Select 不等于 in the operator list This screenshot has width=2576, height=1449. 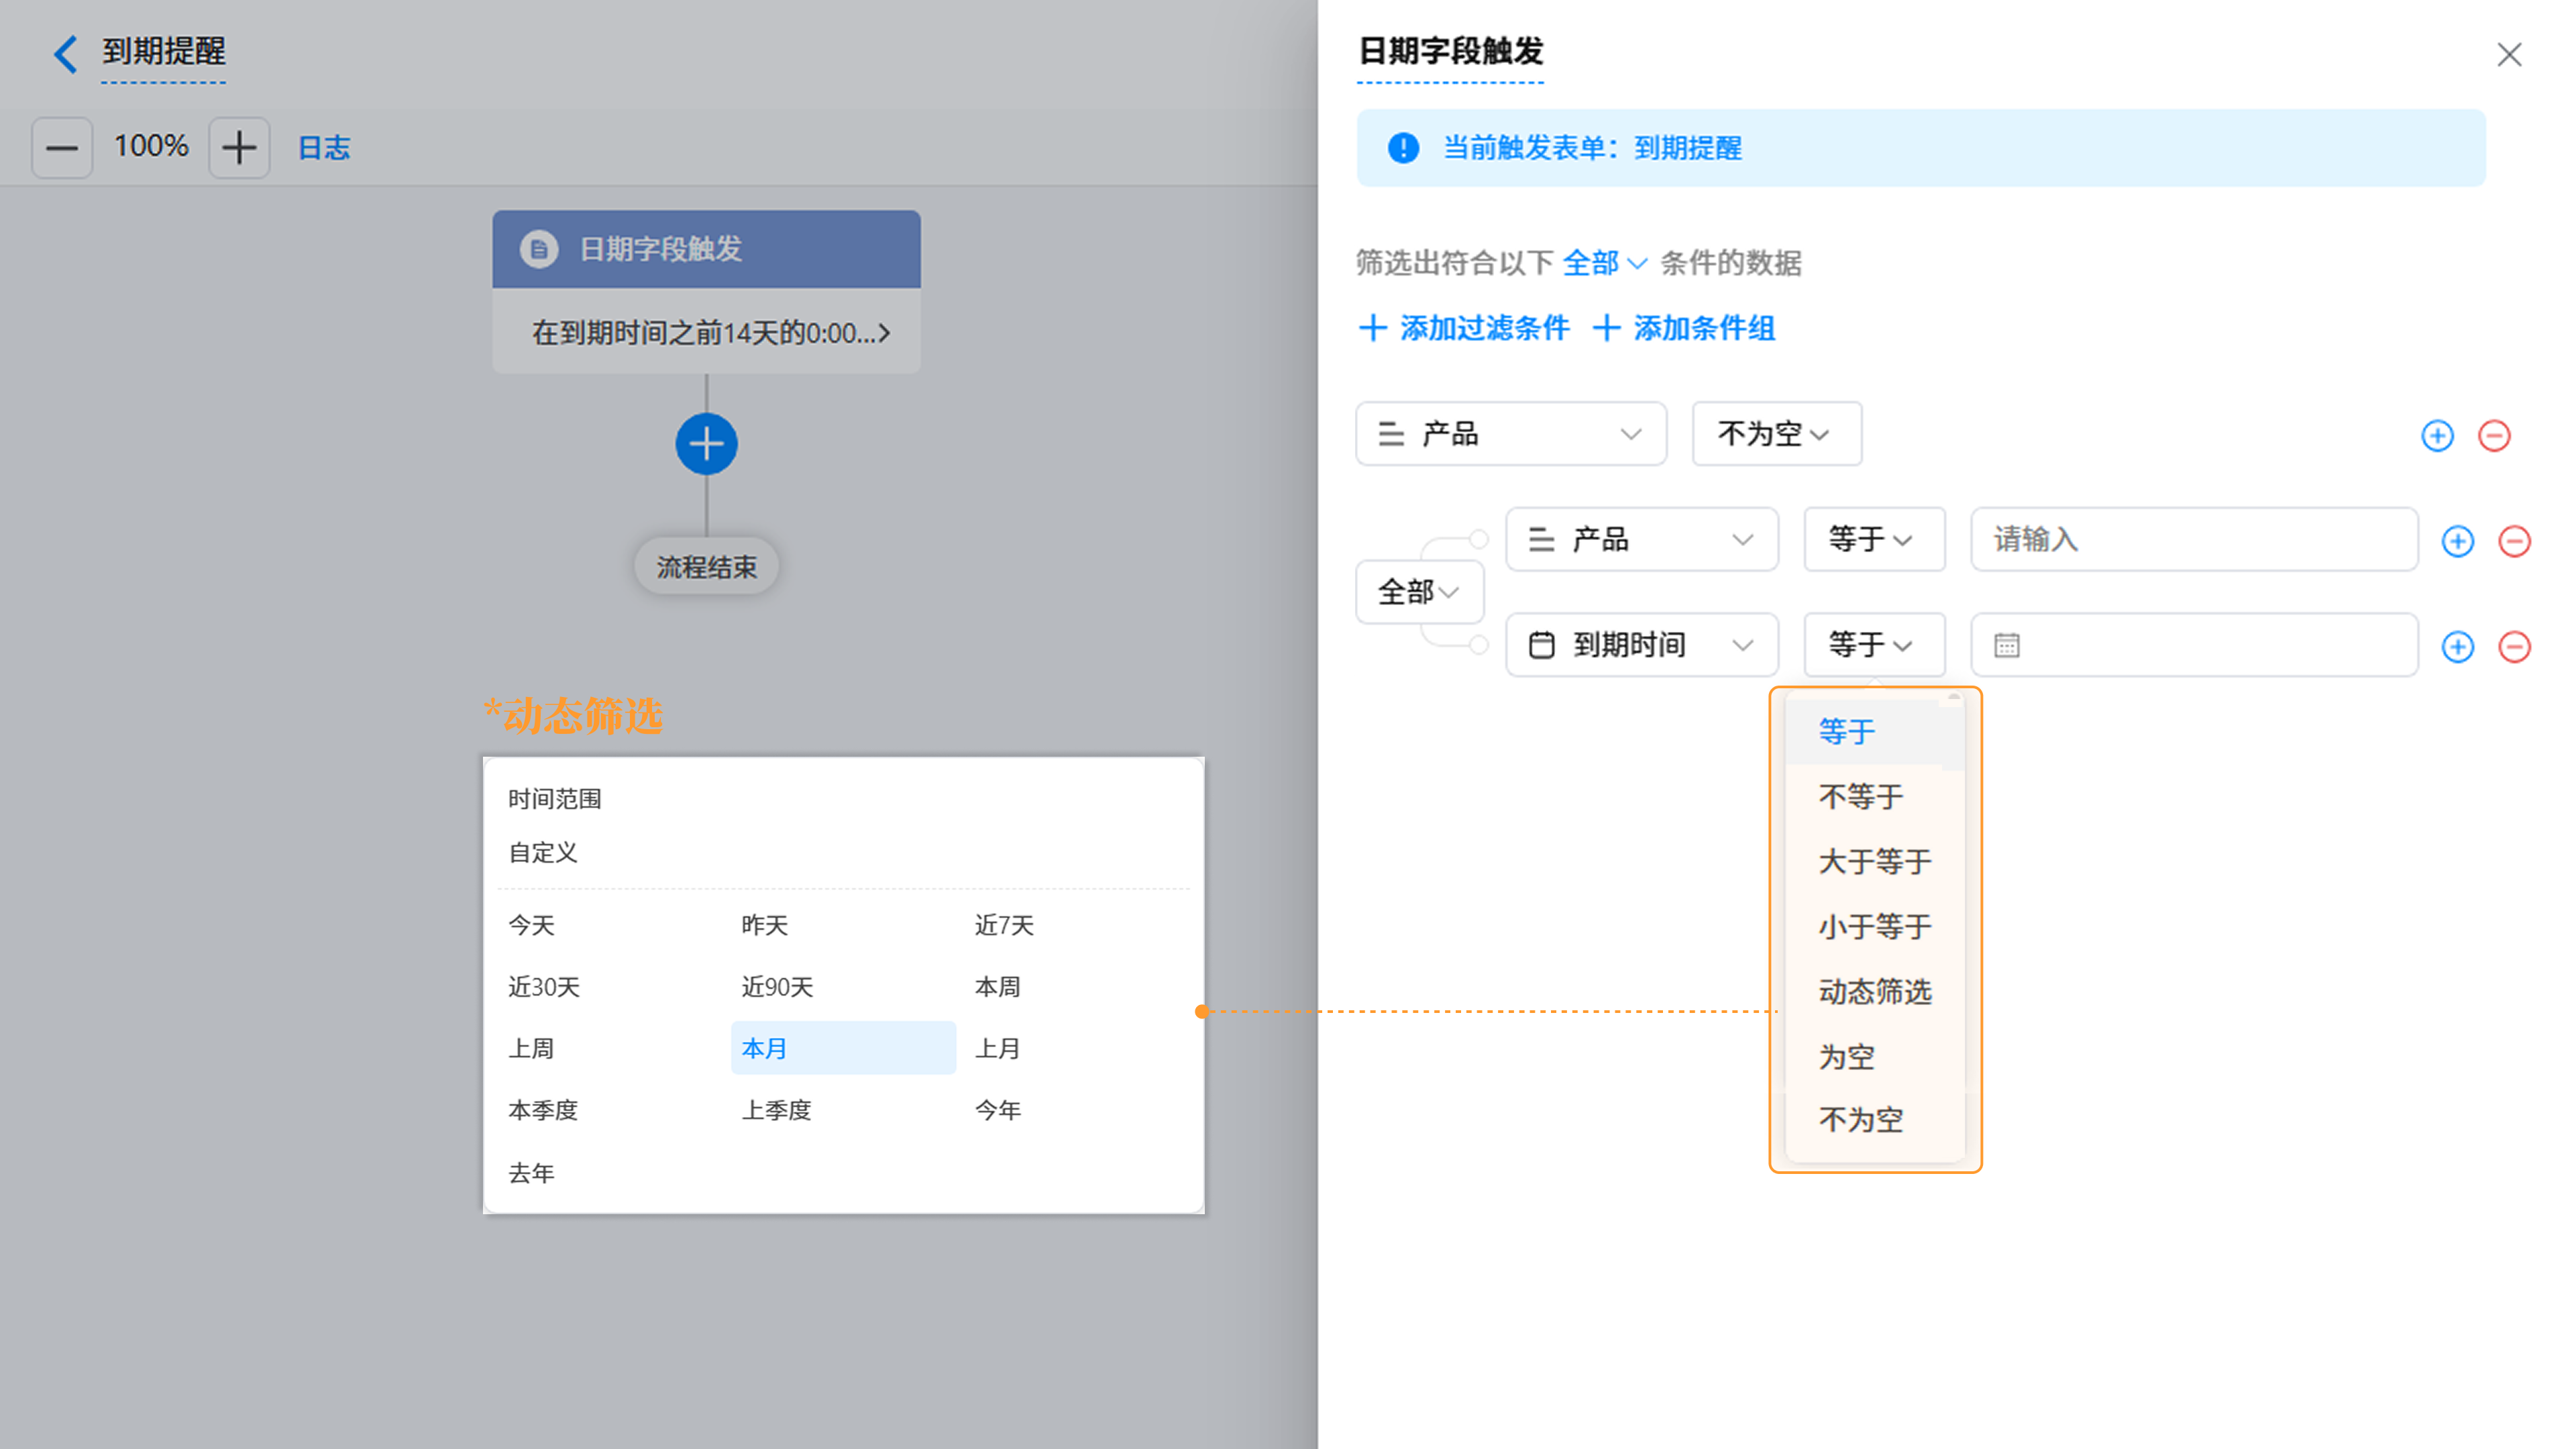click(x=1874, y=797)
